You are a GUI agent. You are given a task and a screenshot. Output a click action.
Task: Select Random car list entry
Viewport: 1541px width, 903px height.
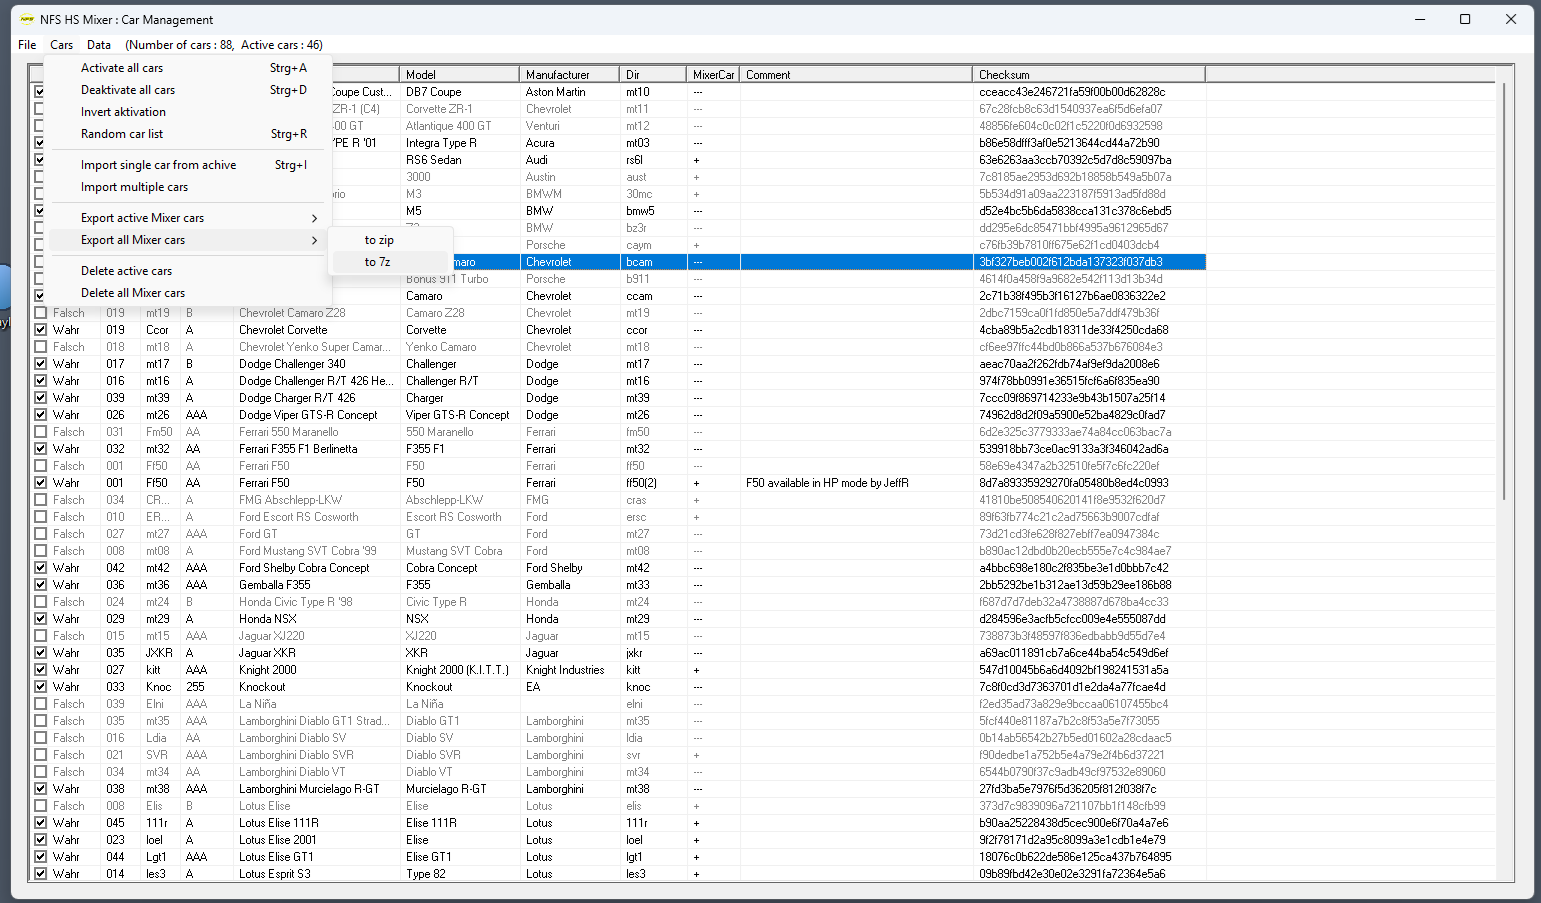(x=190, y=134)
